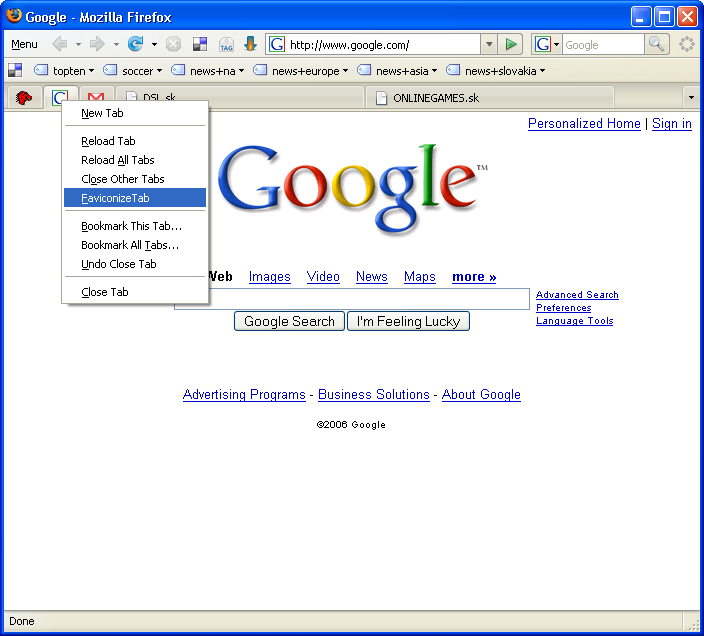Open the Menu button
704x636 pixels.
(x=24, y=44)
